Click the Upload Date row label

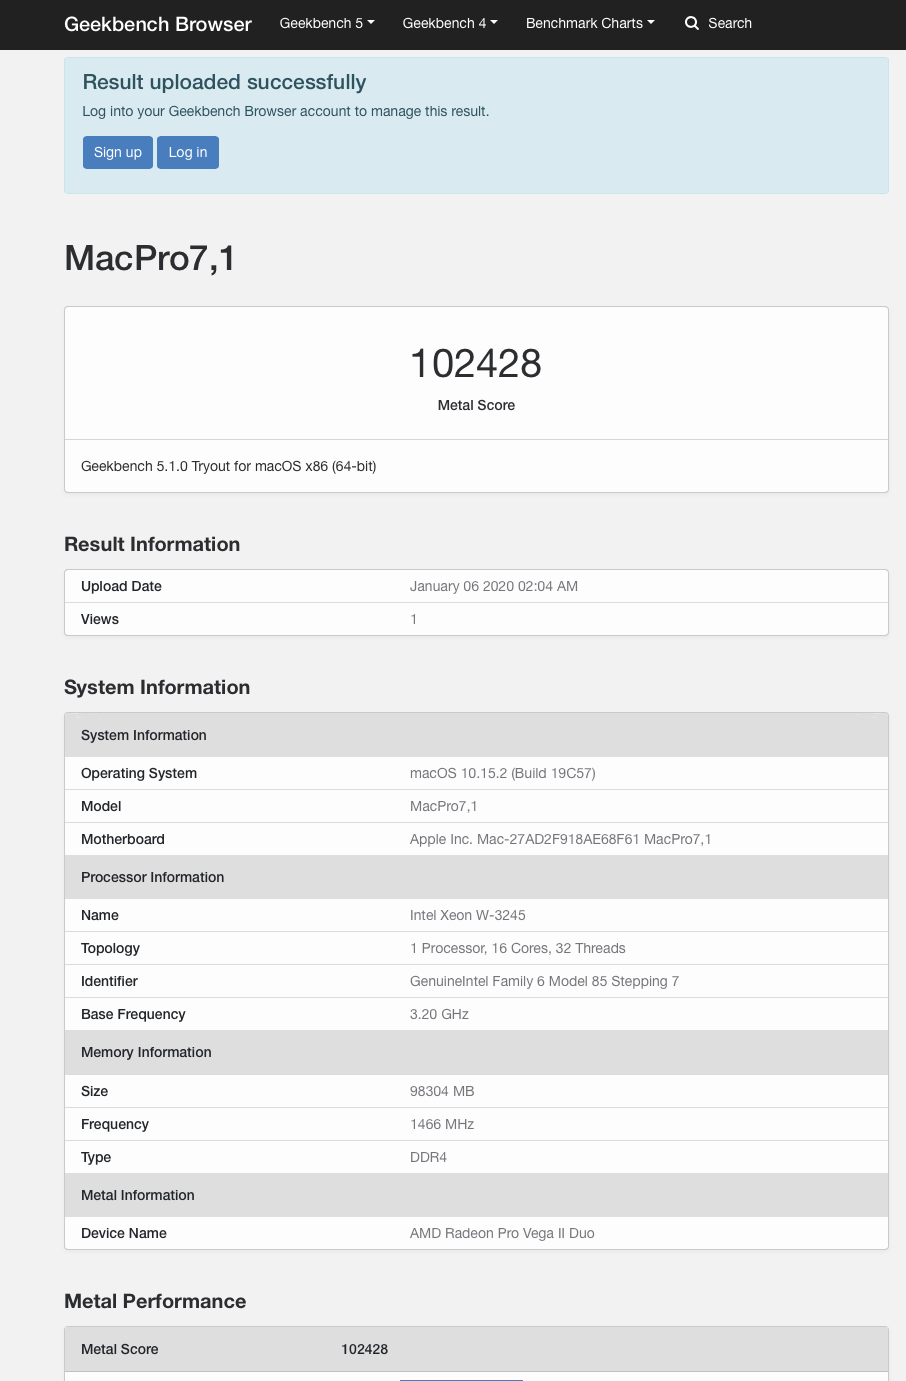[x=121, y=586]
